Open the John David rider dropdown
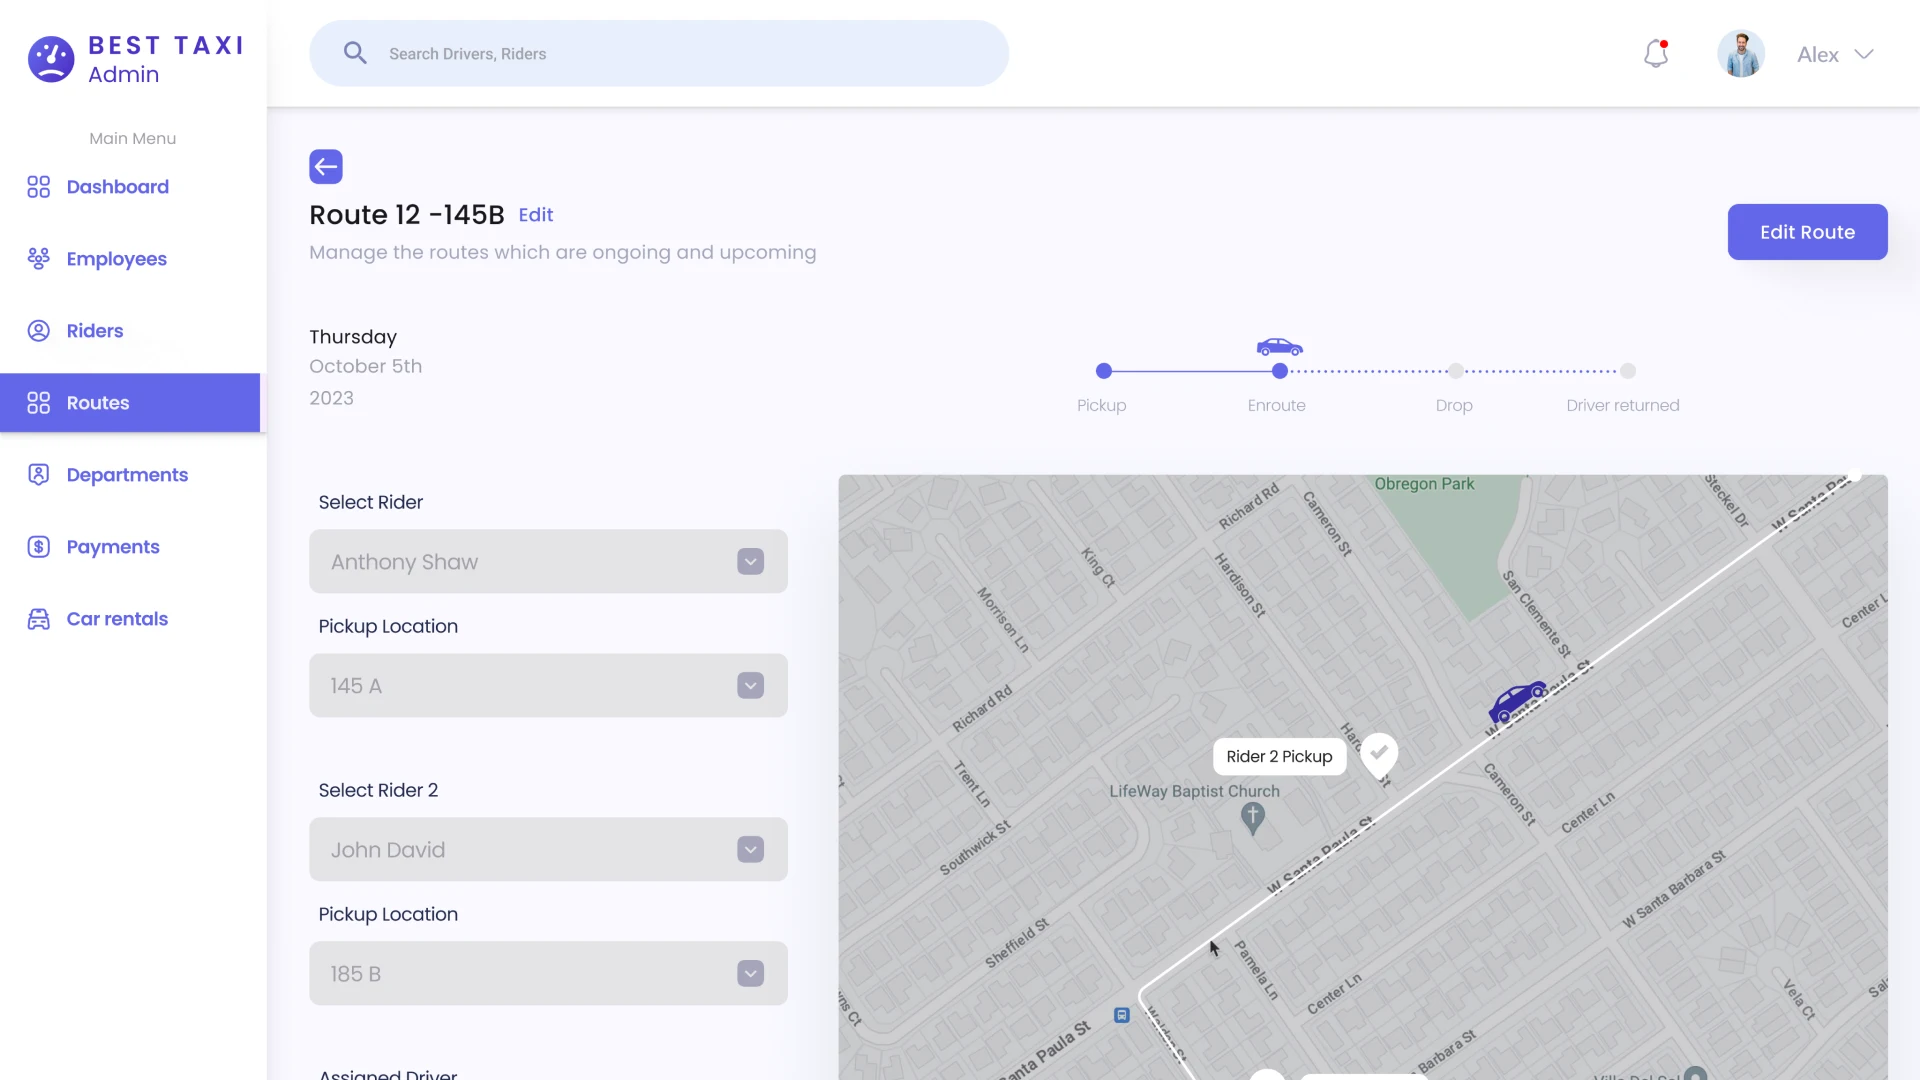This screenshot has width=1920, height=1080. coord(749,849)
